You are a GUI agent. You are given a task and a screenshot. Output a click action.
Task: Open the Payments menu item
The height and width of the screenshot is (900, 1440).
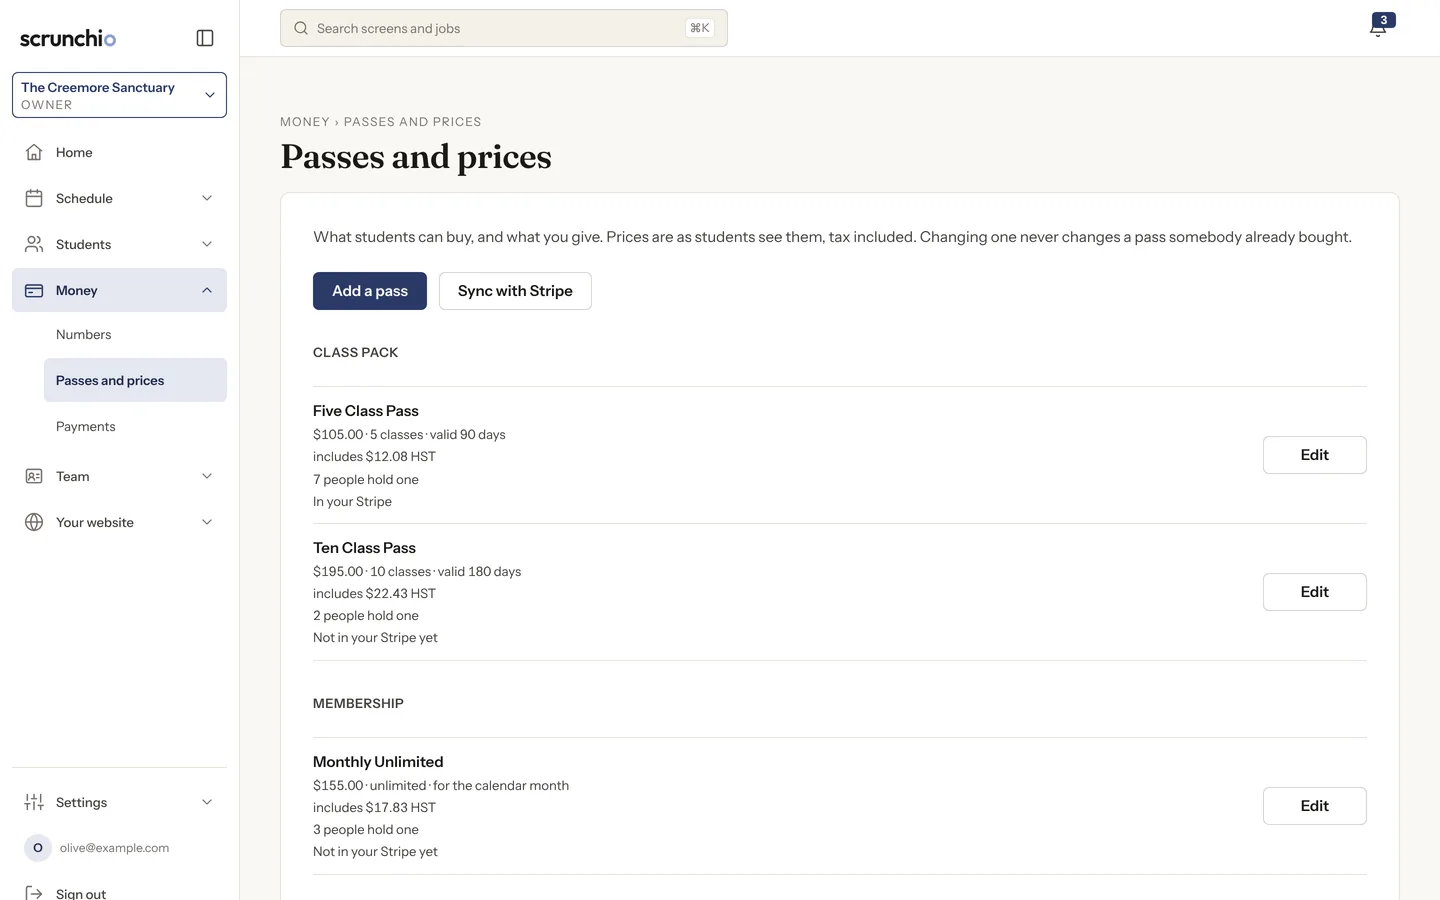[x=135, y=426]
